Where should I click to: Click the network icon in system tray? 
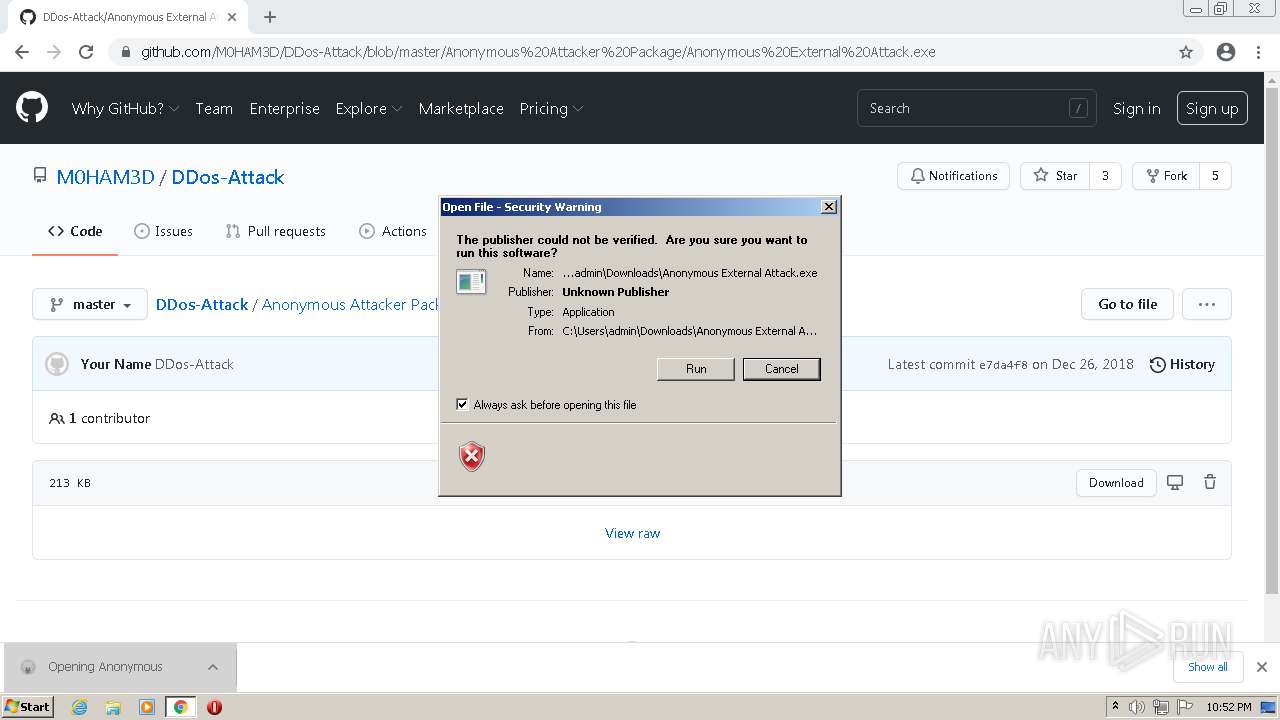tap(1161, 707)
